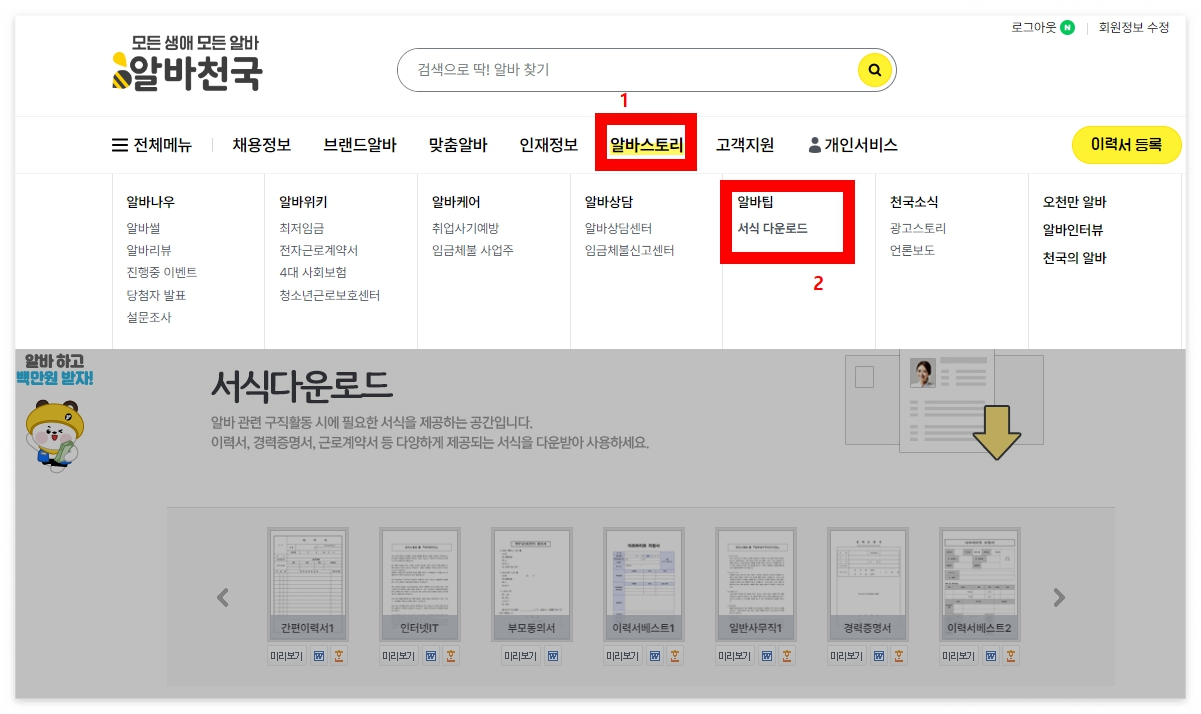The height and width of the screenshot is (714, 1201).
Task: Open 언론보도 submenu item
Action: tap(912, 251)
